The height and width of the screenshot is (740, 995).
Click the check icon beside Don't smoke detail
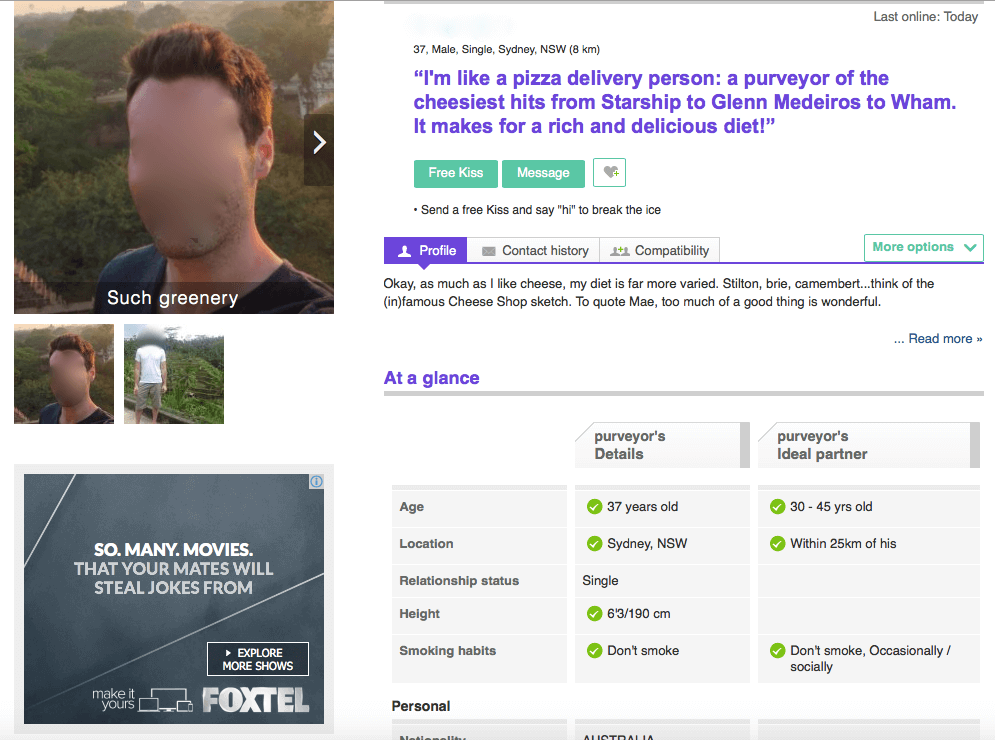point(594,651)
